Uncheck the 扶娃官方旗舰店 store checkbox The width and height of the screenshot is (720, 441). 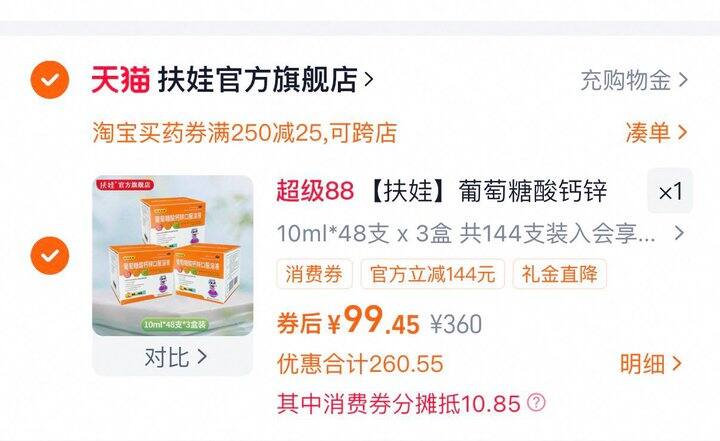[50, 80]
